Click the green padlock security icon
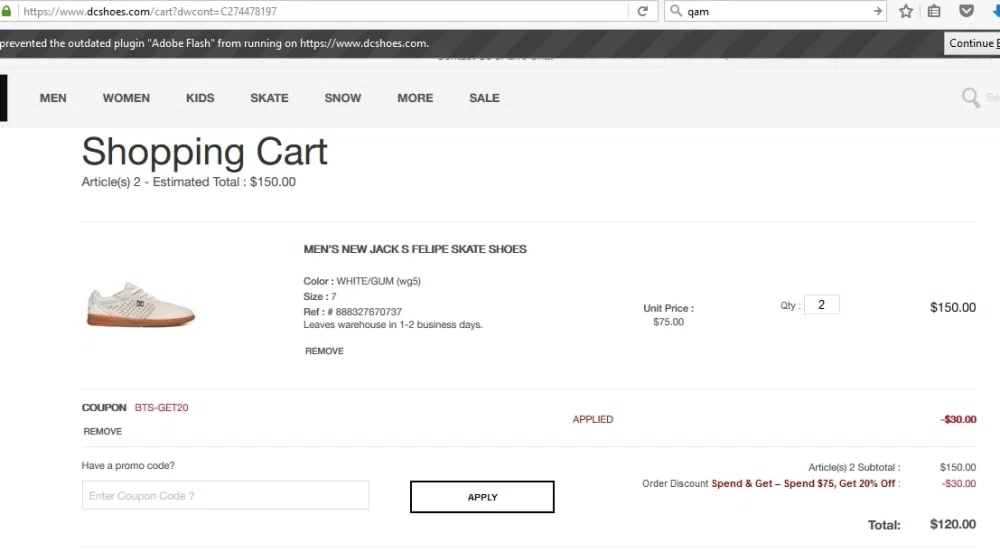 [x=6, y=11]
